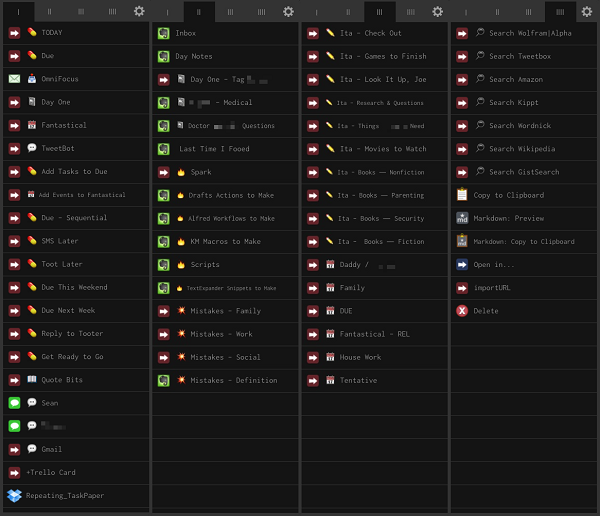Open the settings gear above the Inbox list
This screenshot has width=600, height=516.
click(289, 11)
